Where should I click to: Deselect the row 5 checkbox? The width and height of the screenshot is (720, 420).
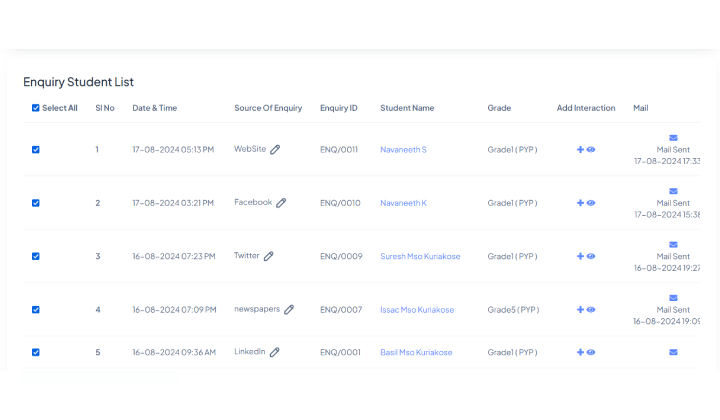pos(36,352)
